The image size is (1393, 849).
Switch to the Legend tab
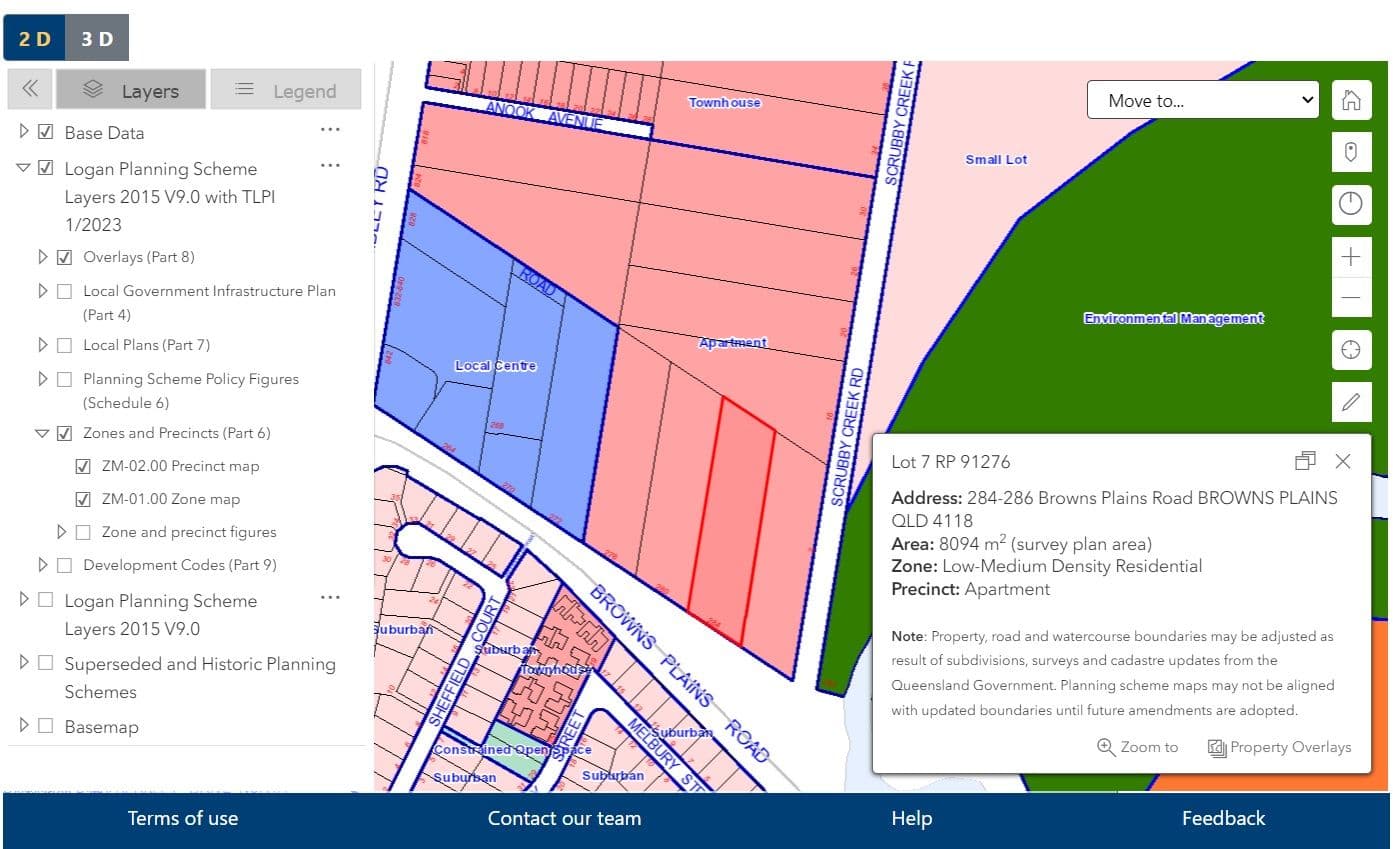pos(286,89)
